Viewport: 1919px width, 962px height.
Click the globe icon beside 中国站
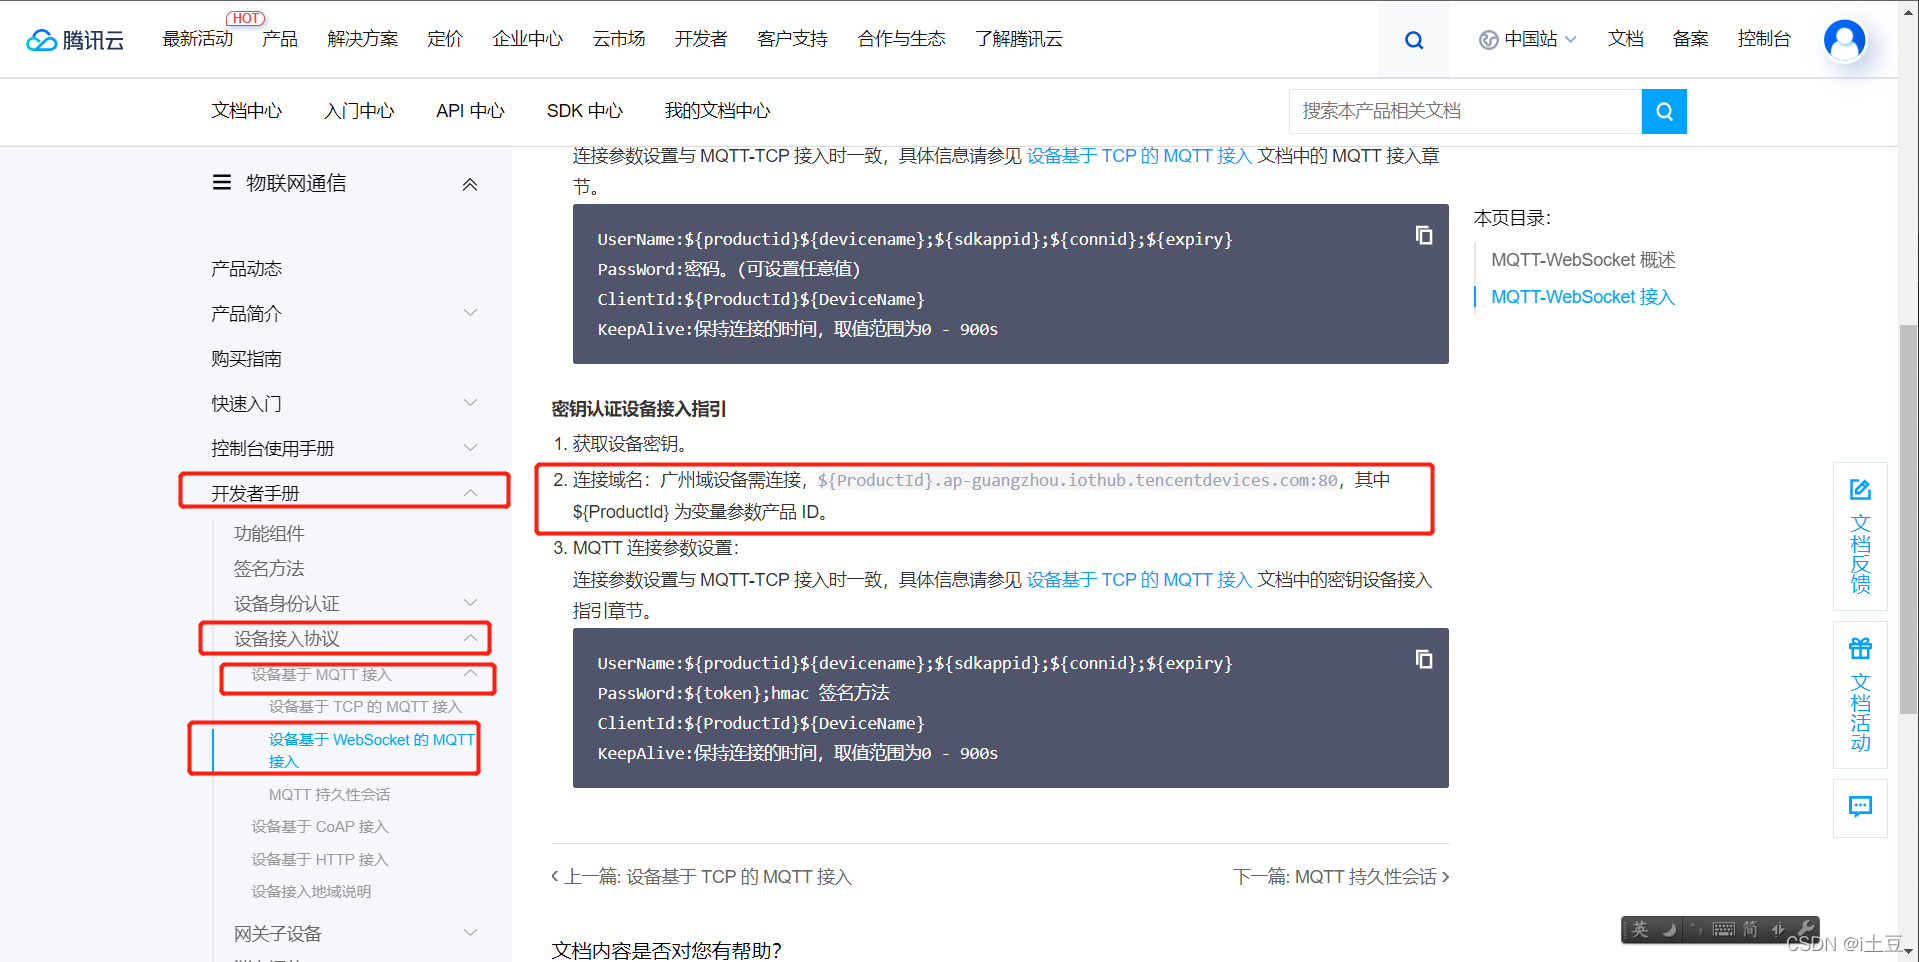(x=1488, y=40)
